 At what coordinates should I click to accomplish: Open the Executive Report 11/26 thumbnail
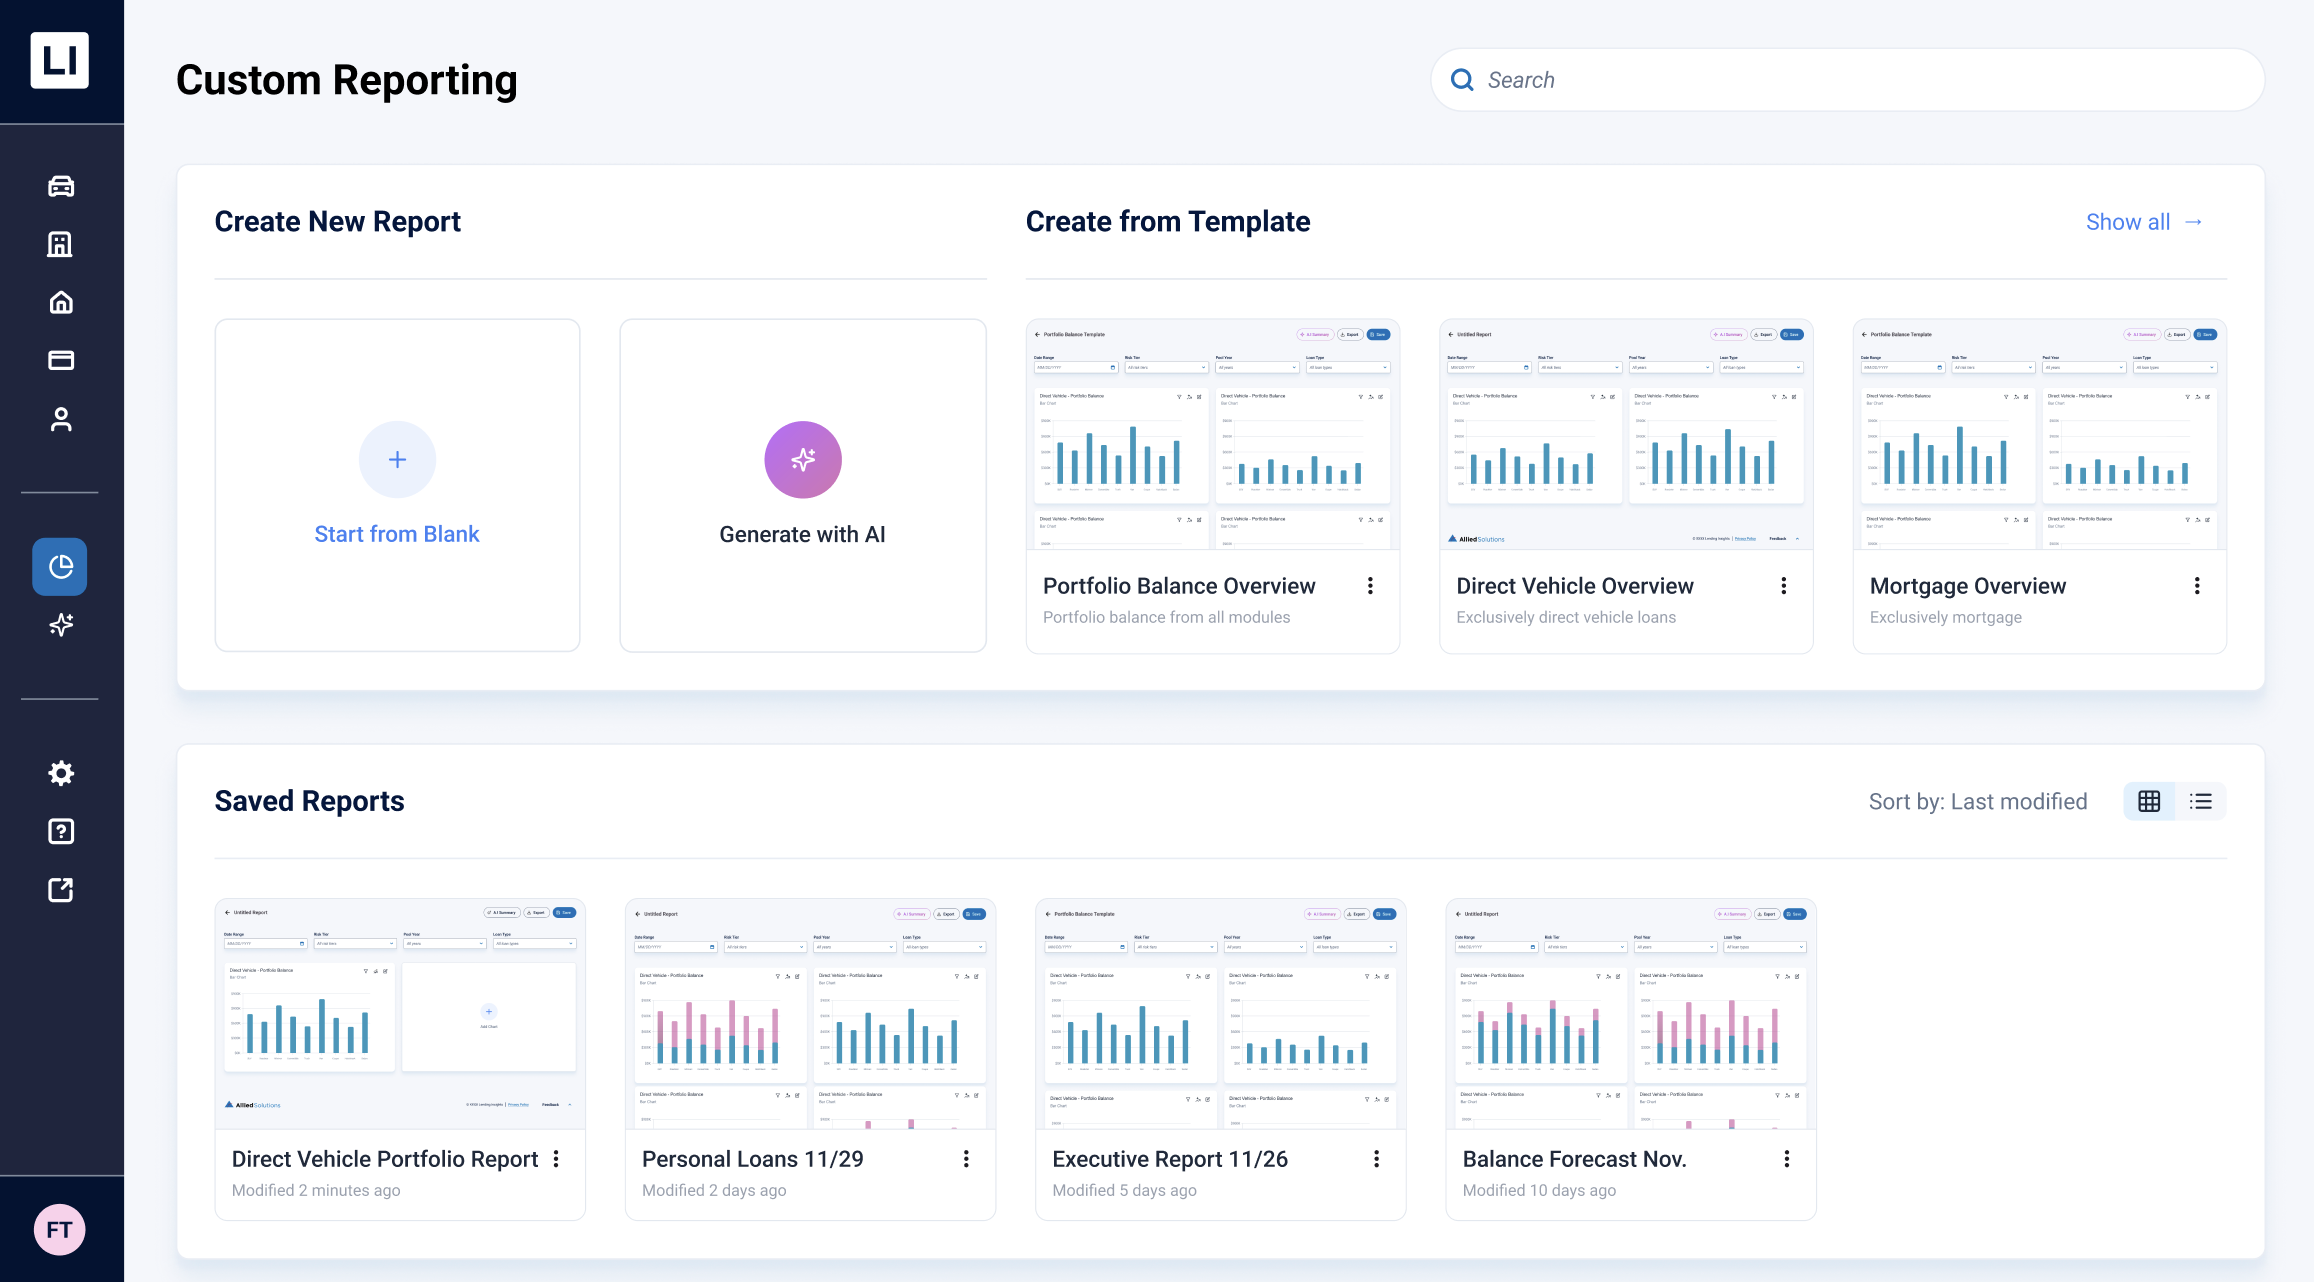tap(1221, 1014)
